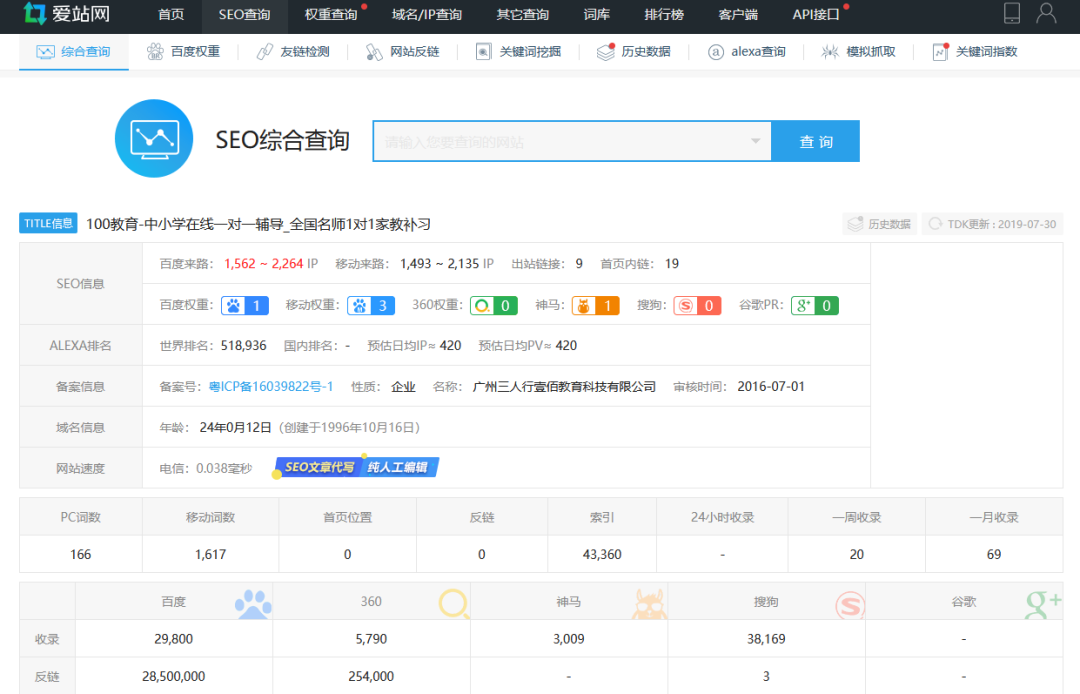Open the API接口 menu

816,14
